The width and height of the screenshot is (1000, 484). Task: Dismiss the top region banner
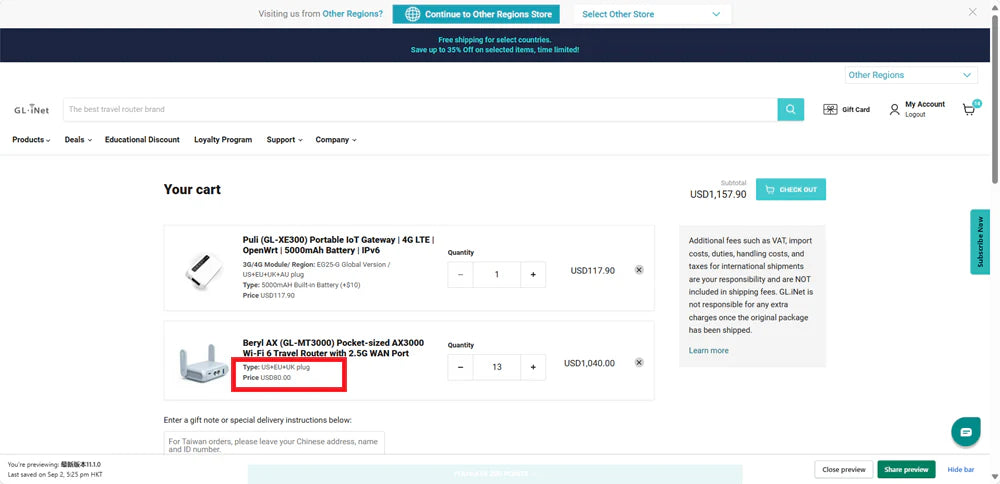[x=973, y=12]
